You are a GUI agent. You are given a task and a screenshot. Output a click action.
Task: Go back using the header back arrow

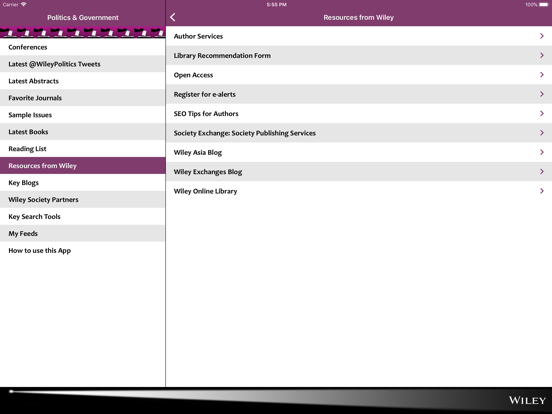[x=172, y=17]
